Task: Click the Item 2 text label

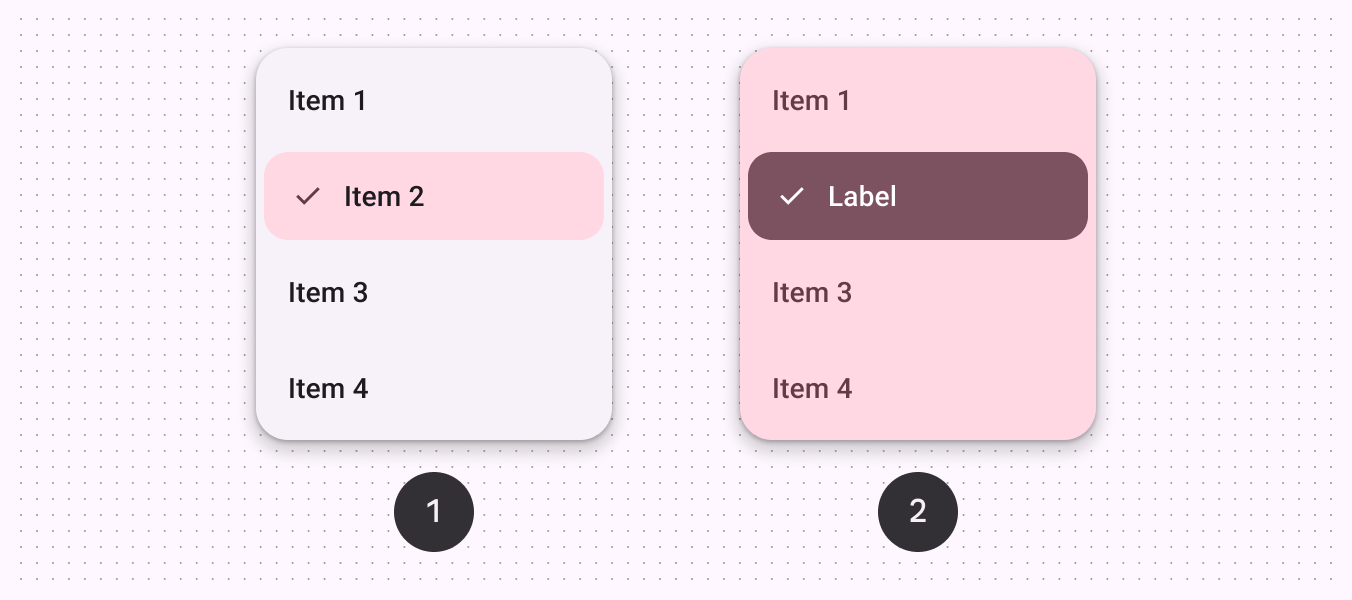Action: [384, 197]
